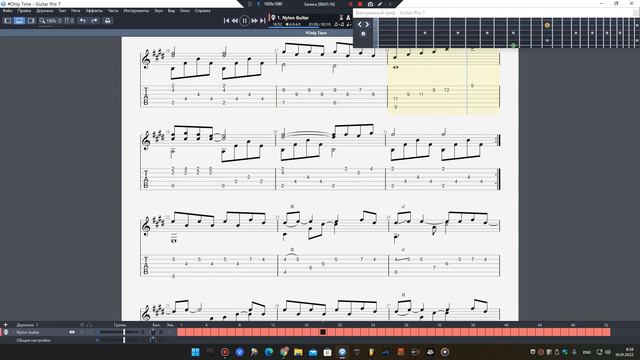Click the red stop recording button
This screenshot has width=640, height=360.
pos(360,4)
